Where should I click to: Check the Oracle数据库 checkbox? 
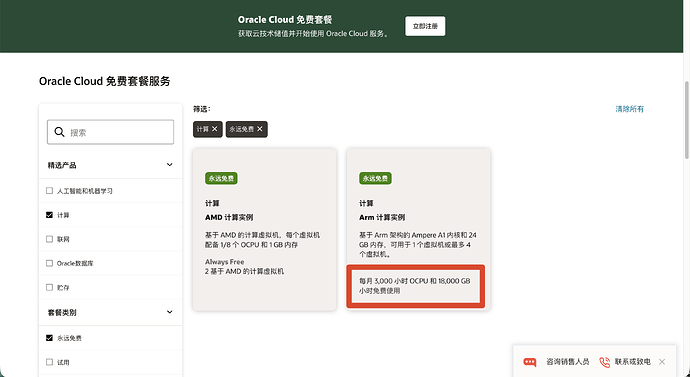(49, 264)
